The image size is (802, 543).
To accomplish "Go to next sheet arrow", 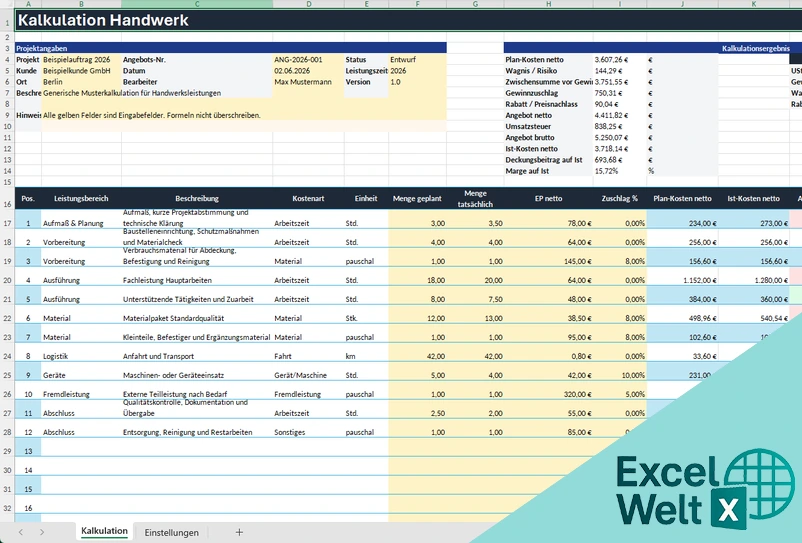I will (42, 532).
